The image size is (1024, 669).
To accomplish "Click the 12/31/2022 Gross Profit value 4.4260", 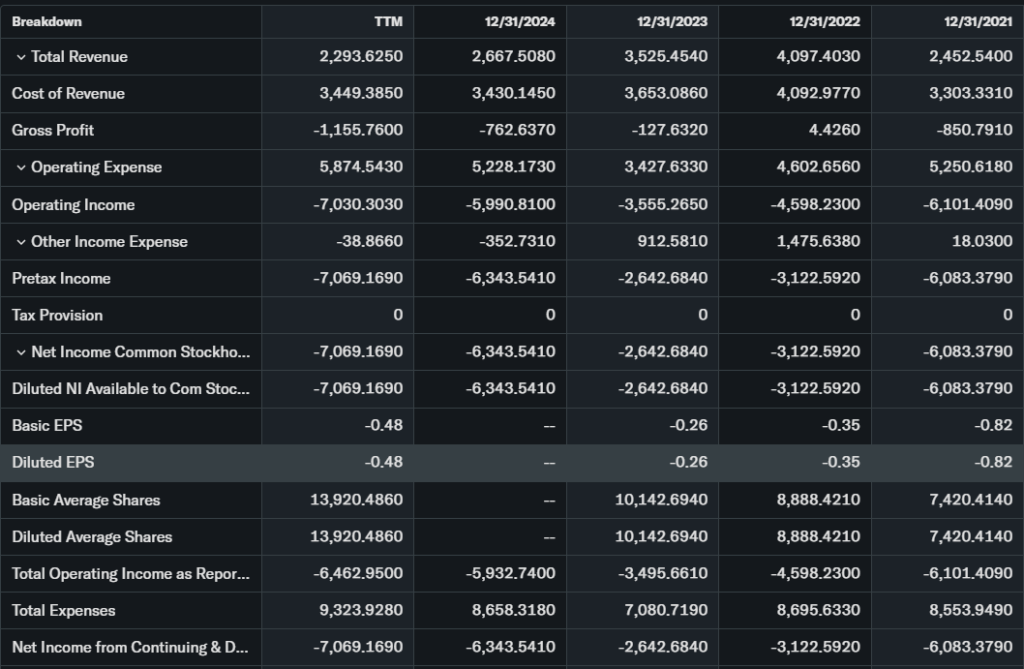I will click(838, 131).
